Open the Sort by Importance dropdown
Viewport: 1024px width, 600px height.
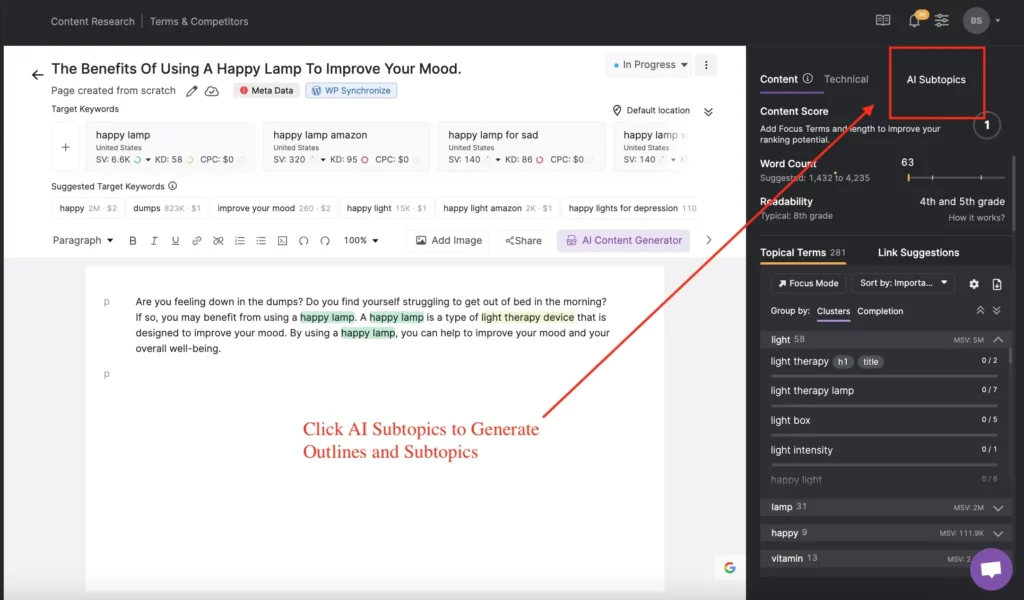pyautogui.click(x=906, y=284)
